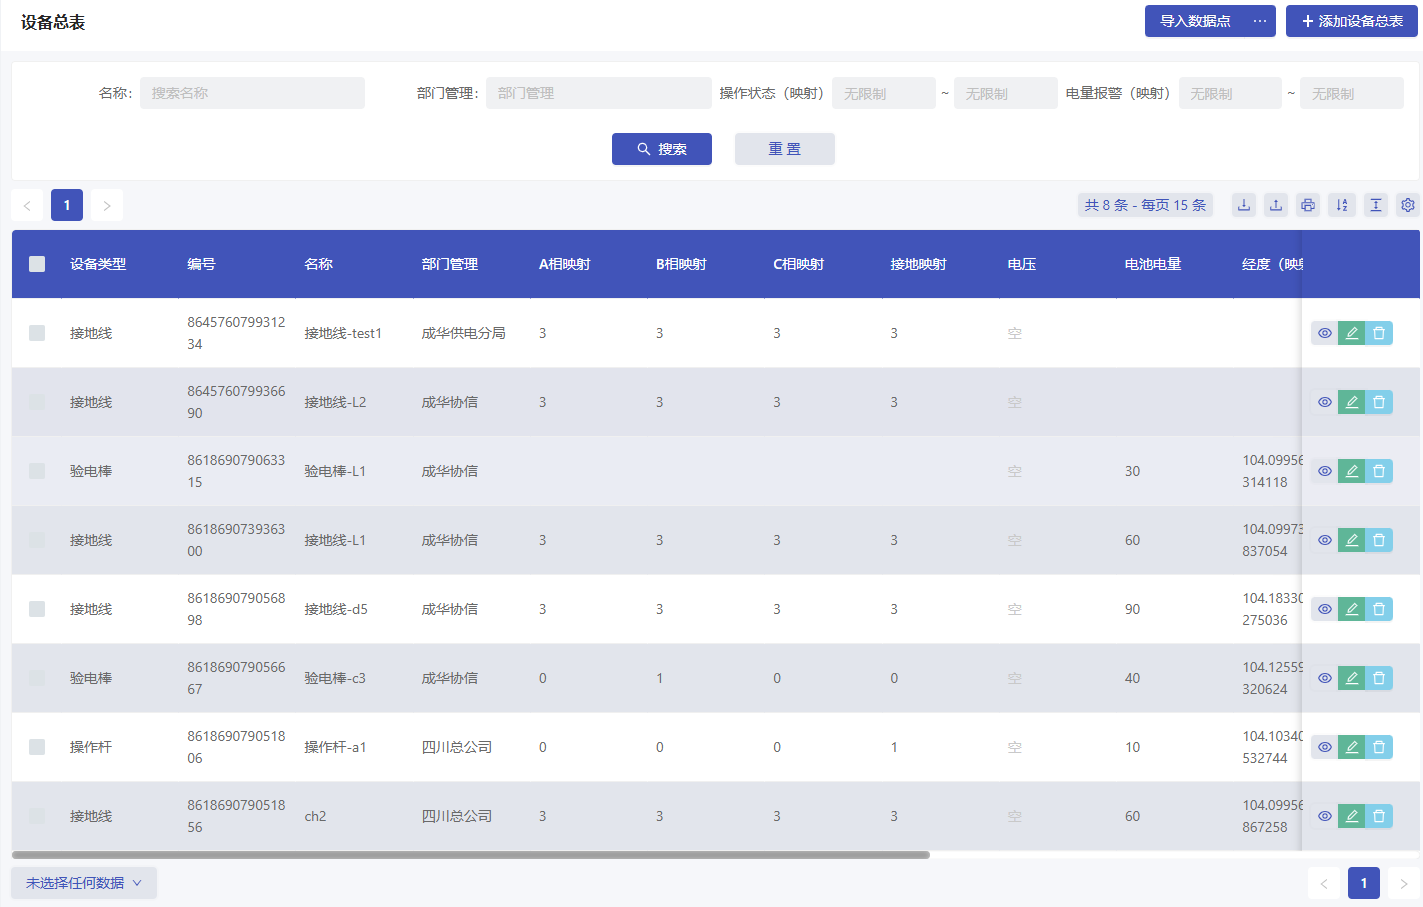The width and height of the screenshot is (1423, 907).
Task: Edit the 验电棒-c3 row
Action: (x=1352, y=678)
